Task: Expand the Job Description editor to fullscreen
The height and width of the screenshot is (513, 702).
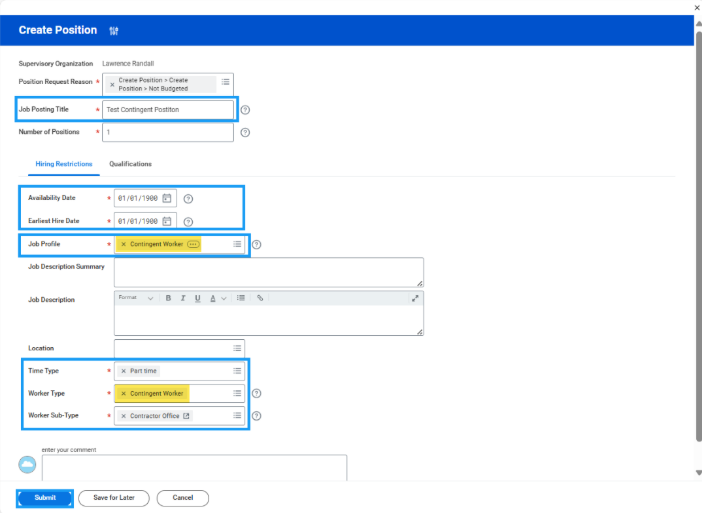Action: click(x=415, y=298)
